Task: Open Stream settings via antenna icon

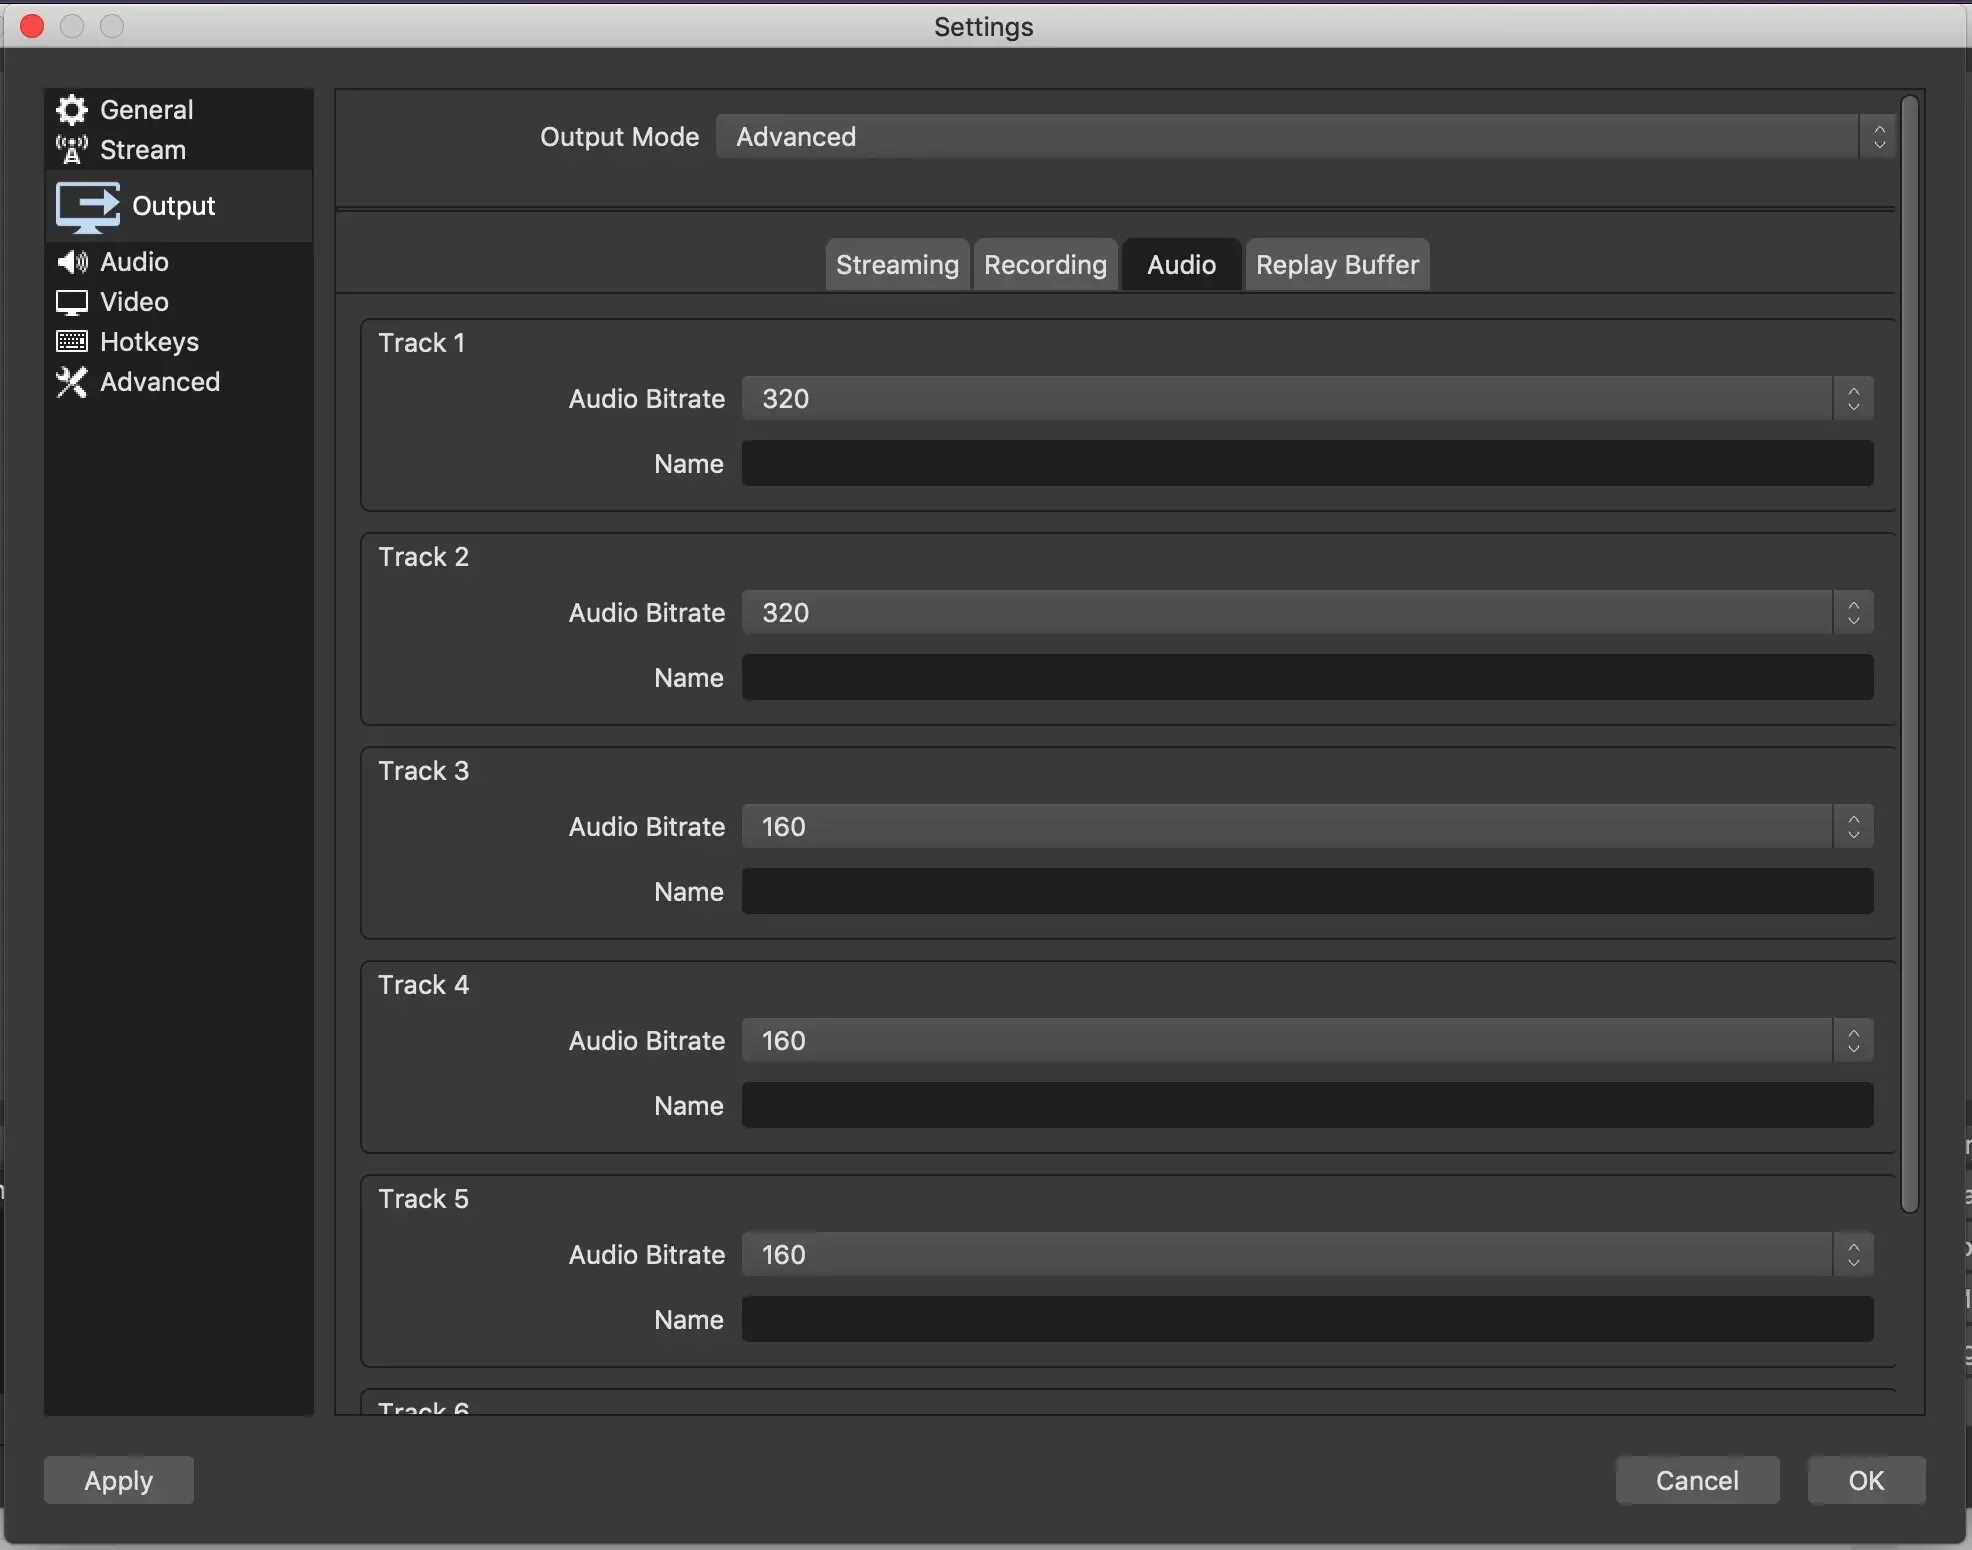Action: pyautogui.click(x=72, y=150)
